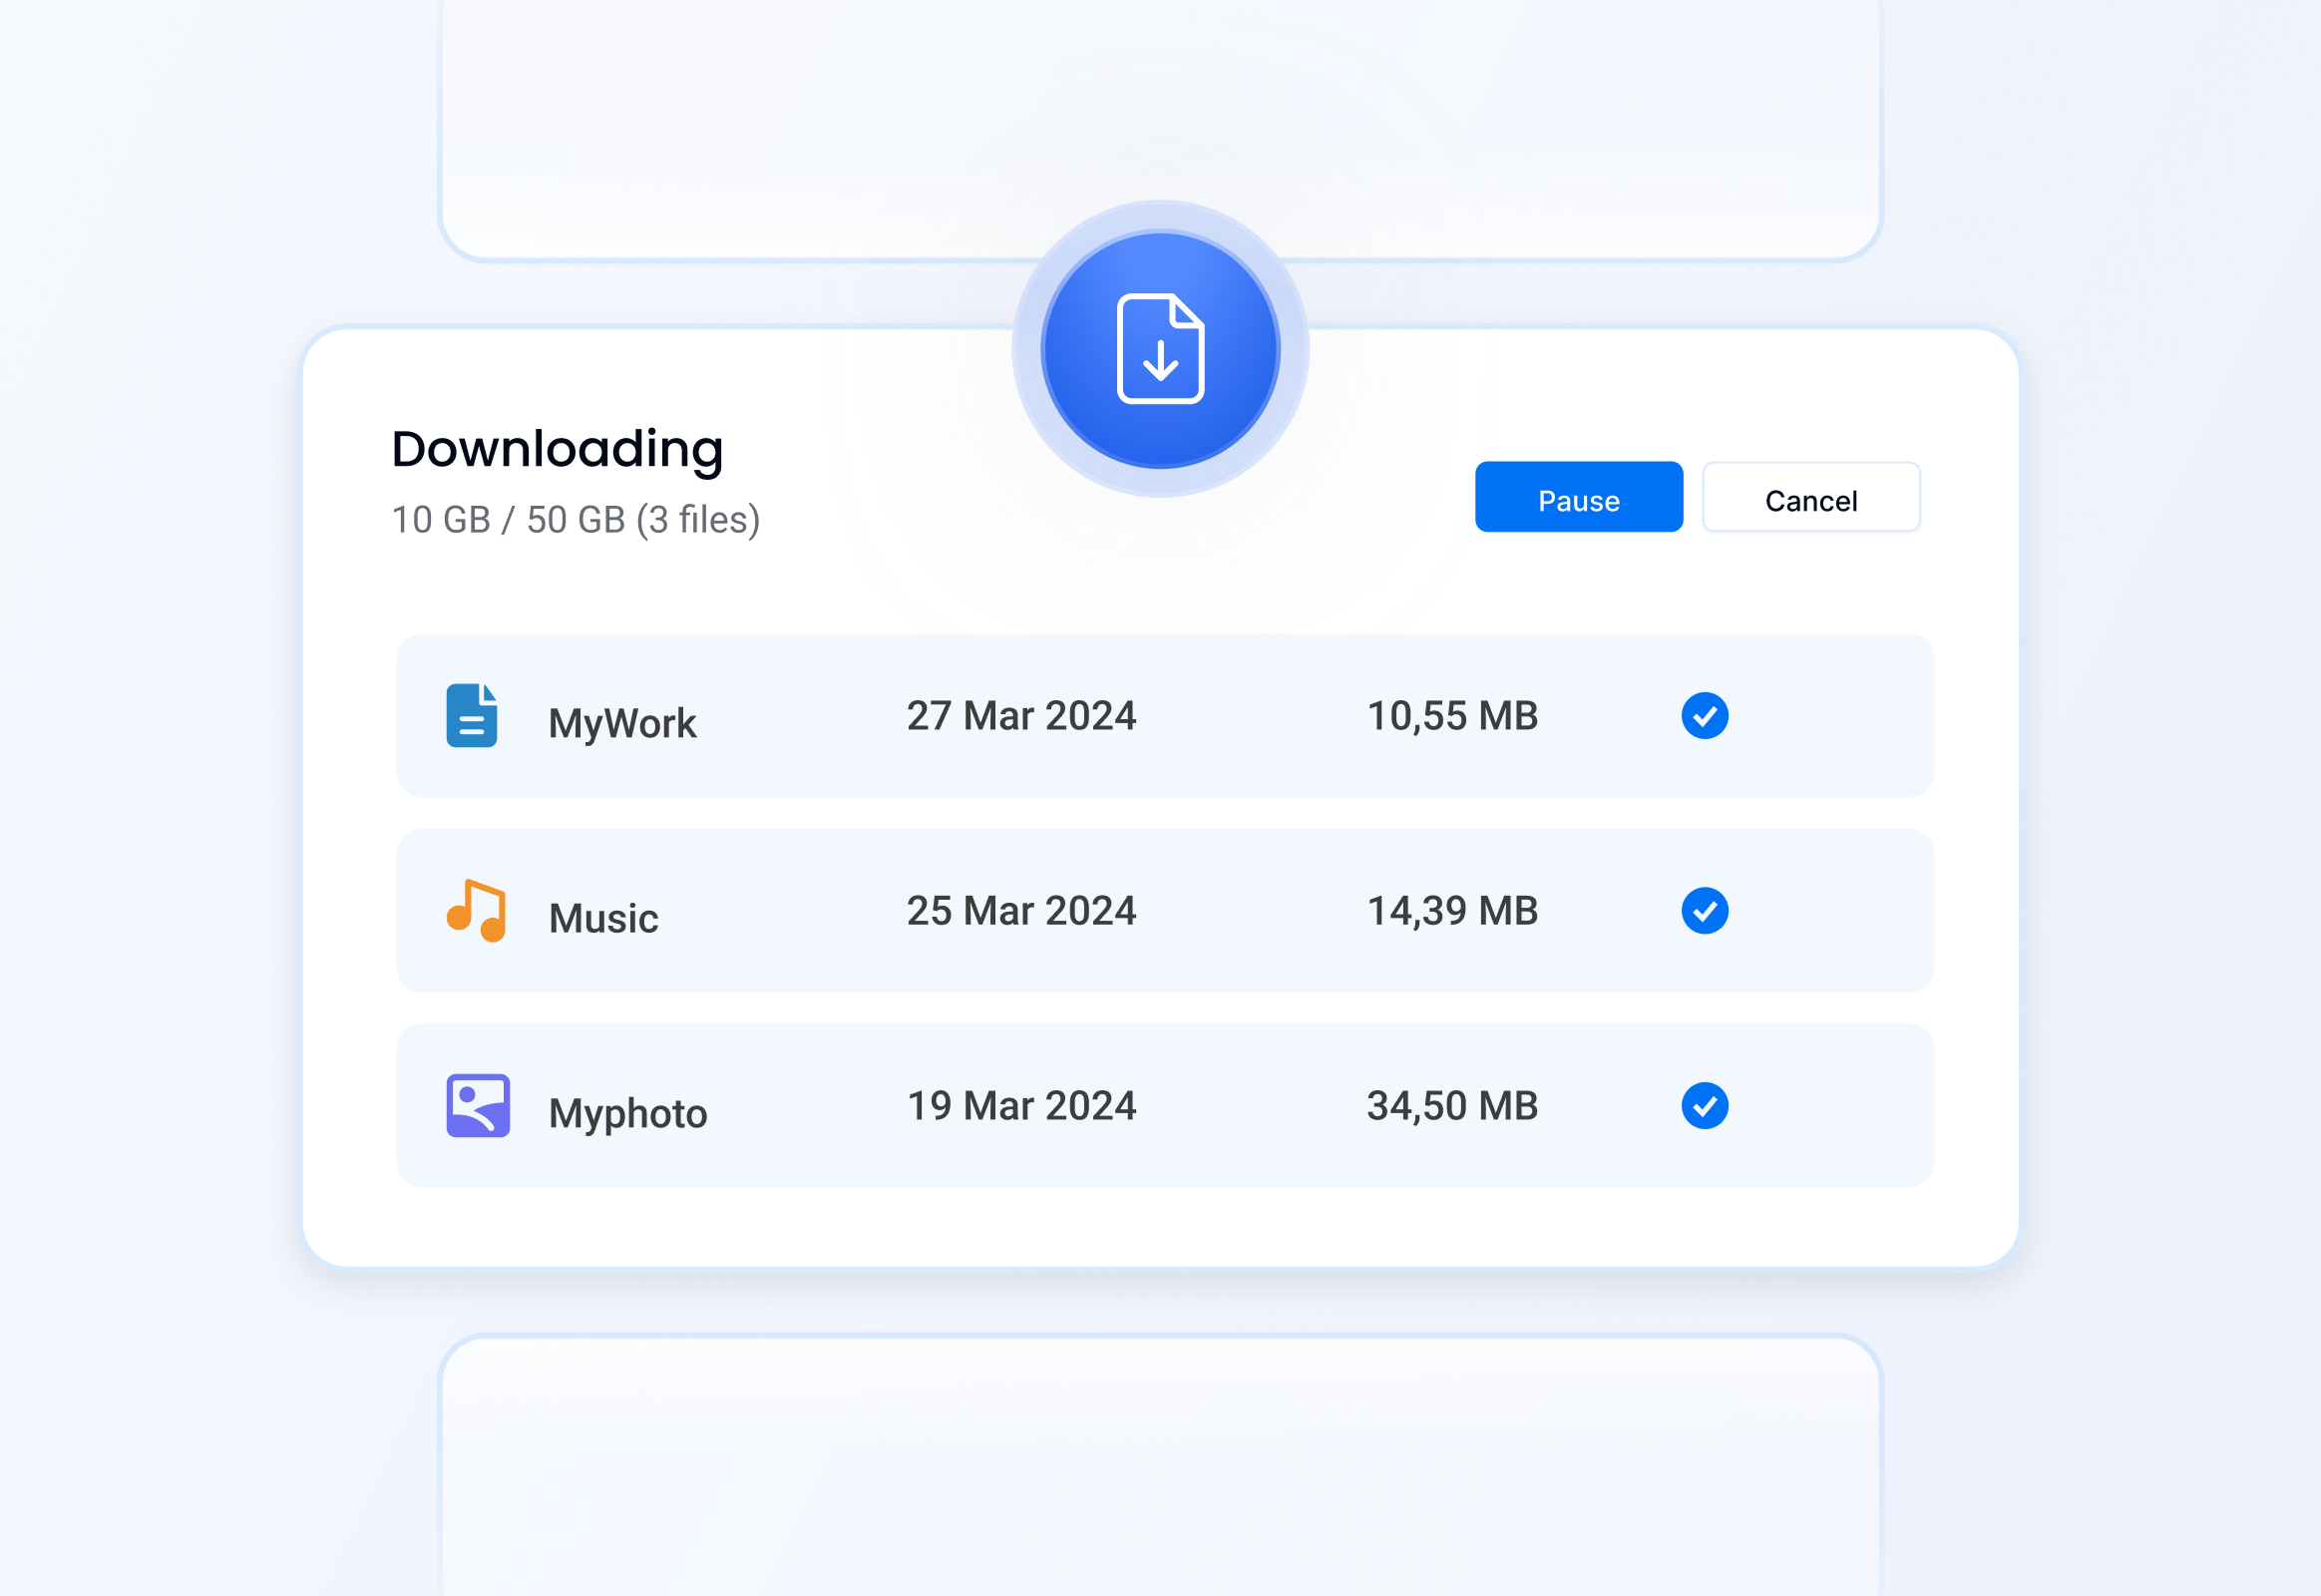Pause the current download

pos(1578,498)
